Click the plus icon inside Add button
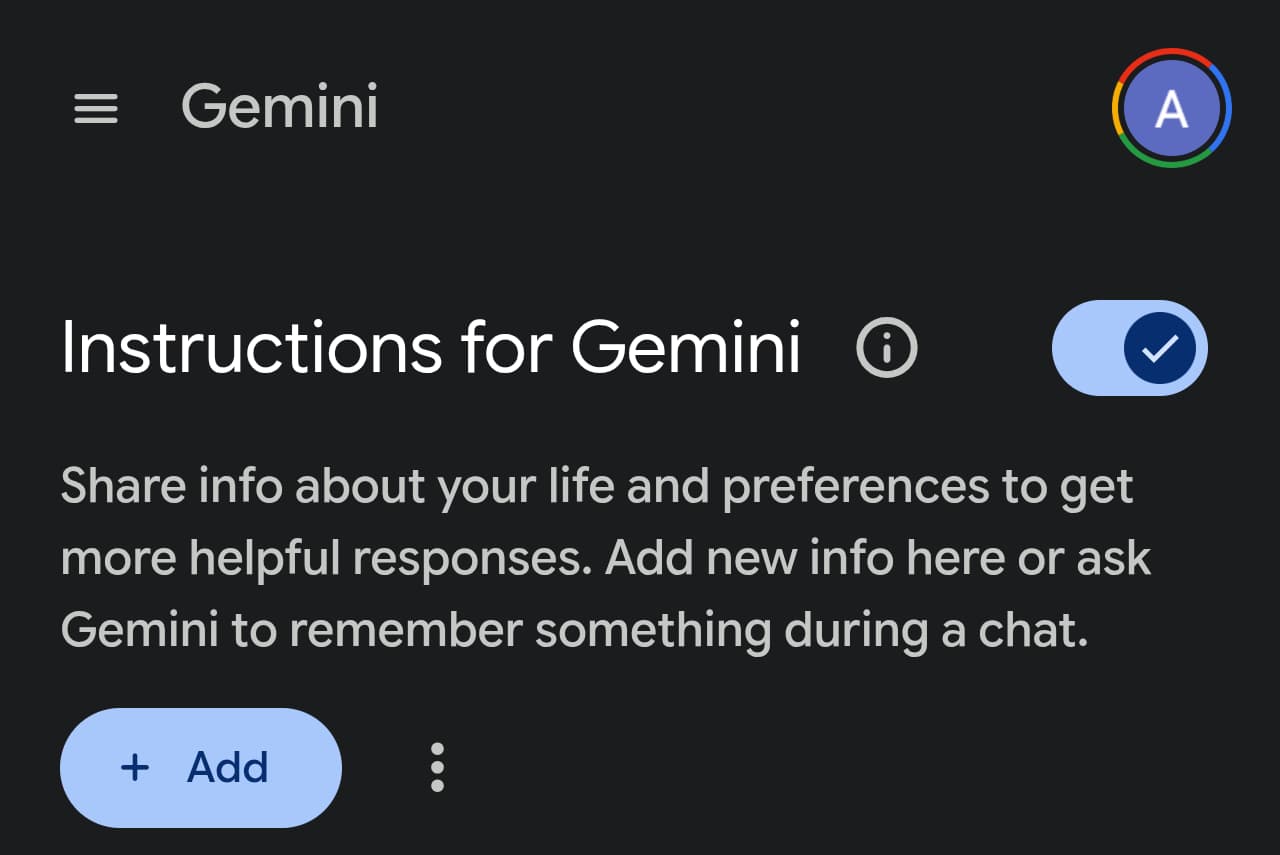The width and height of the screenshot is (1280, 855). coord(134,768)
